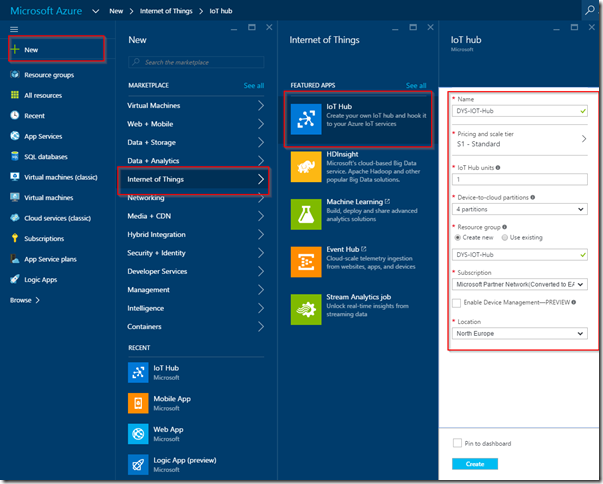Click See all link under Marketplace
The height and width of the screenshot is (484, 603).
(x=254, y=86)
